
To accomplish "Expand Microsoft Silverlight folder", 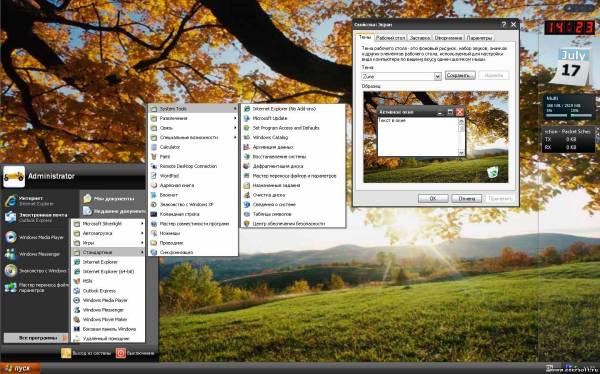I will pos(108,224).
